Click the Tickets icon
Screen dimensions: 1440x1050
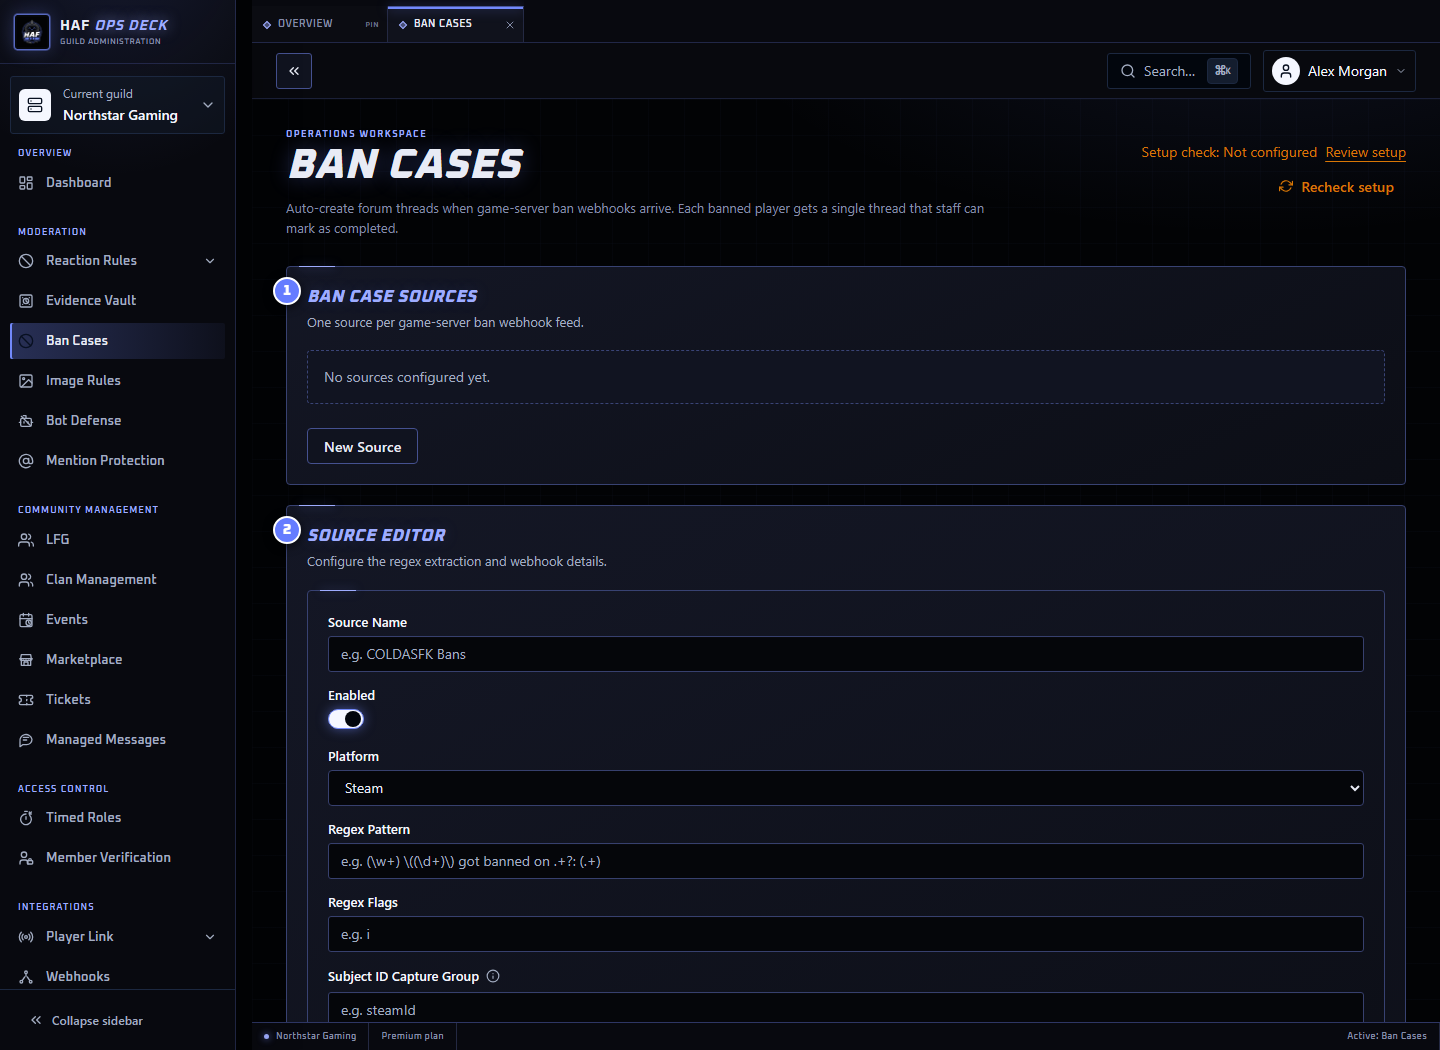click(26, 700)
